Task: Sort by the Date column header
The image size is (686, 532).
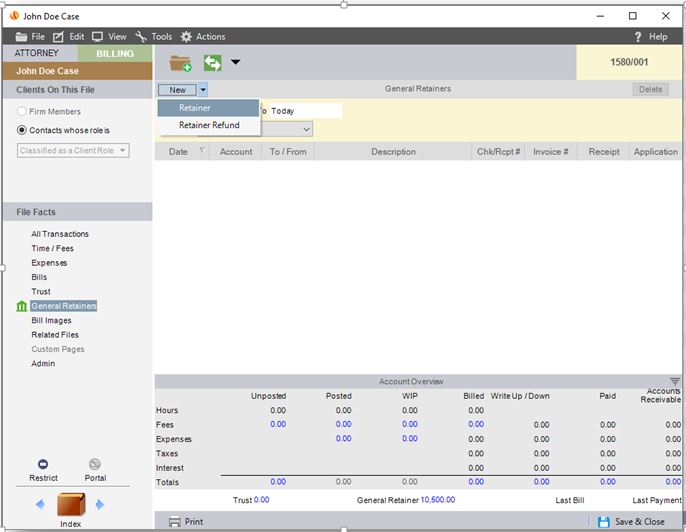Action: 182,151
